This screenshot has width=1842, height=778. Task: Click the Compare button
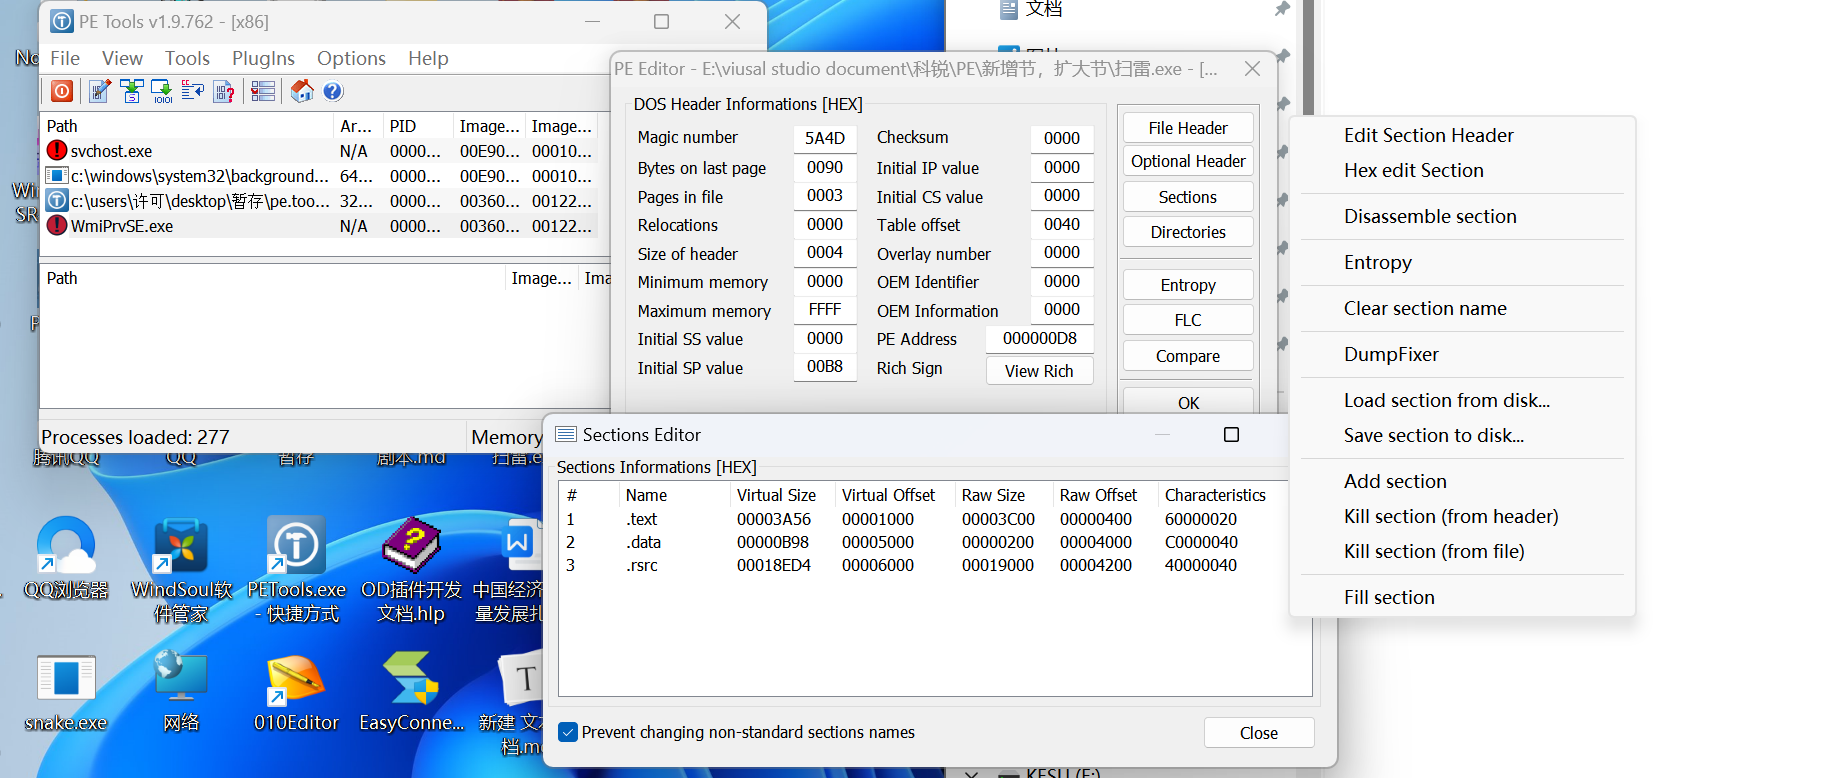point(1188,356)
